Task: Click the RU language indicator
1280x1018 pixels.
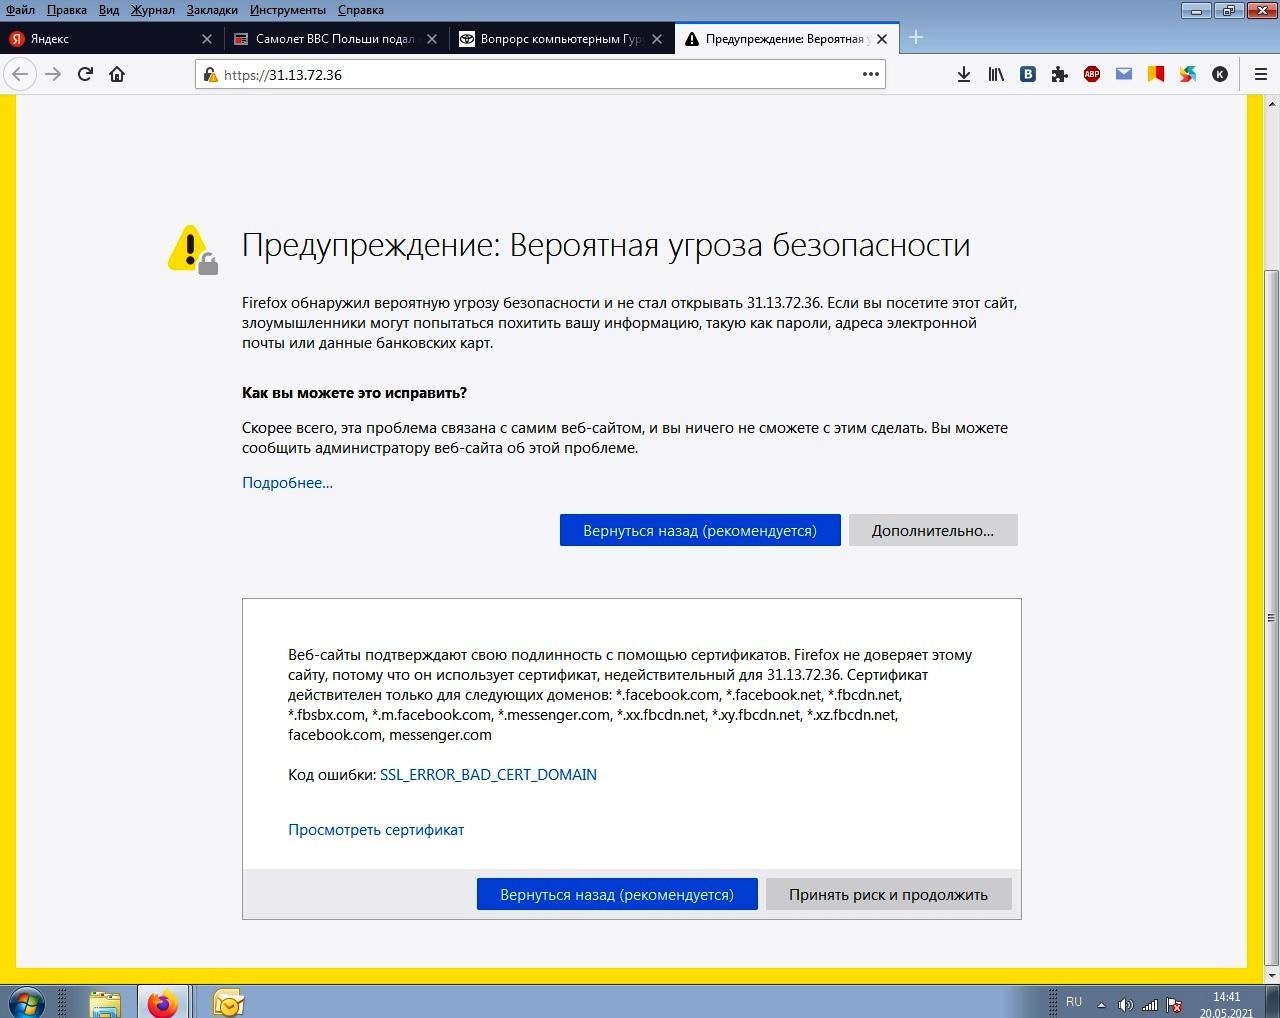Action: (x=1074, y=1002)
